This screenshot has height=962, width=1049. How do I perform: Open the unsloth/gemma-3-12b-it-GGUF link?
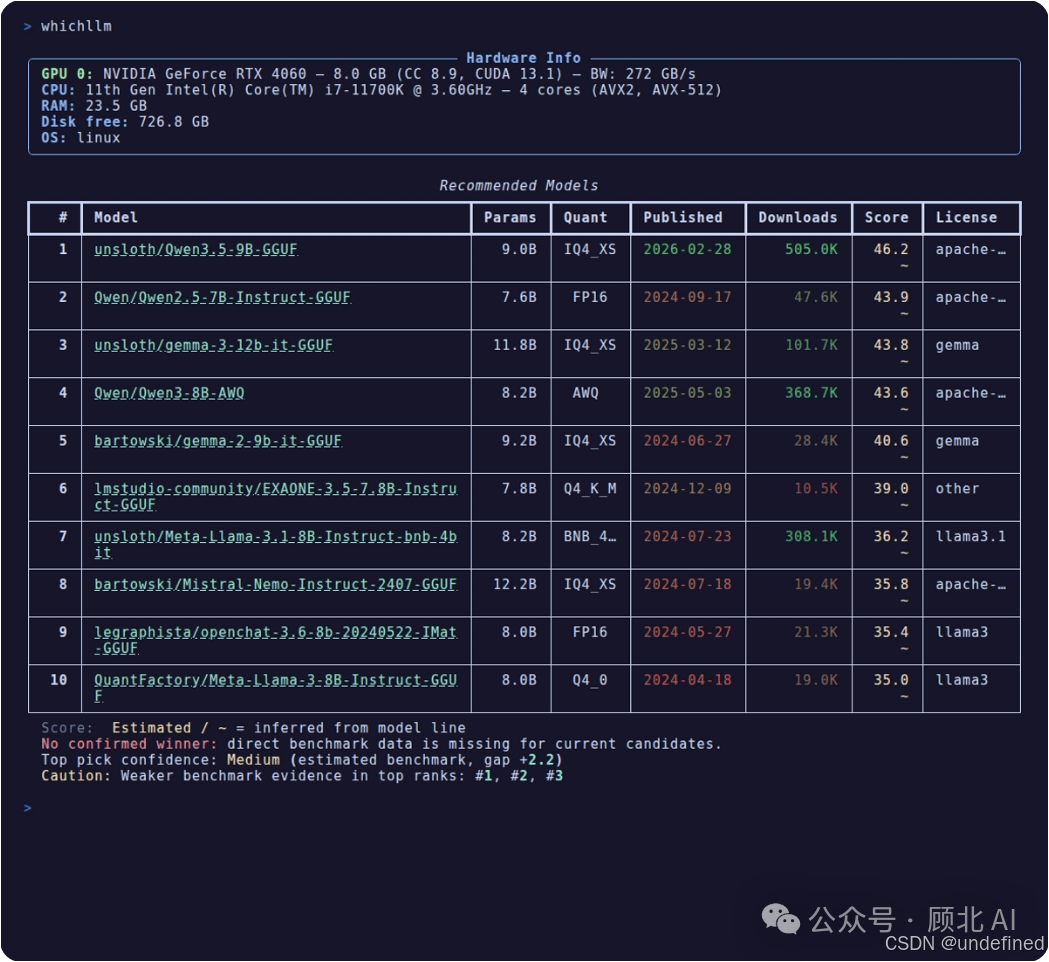(x=213, y=345)
